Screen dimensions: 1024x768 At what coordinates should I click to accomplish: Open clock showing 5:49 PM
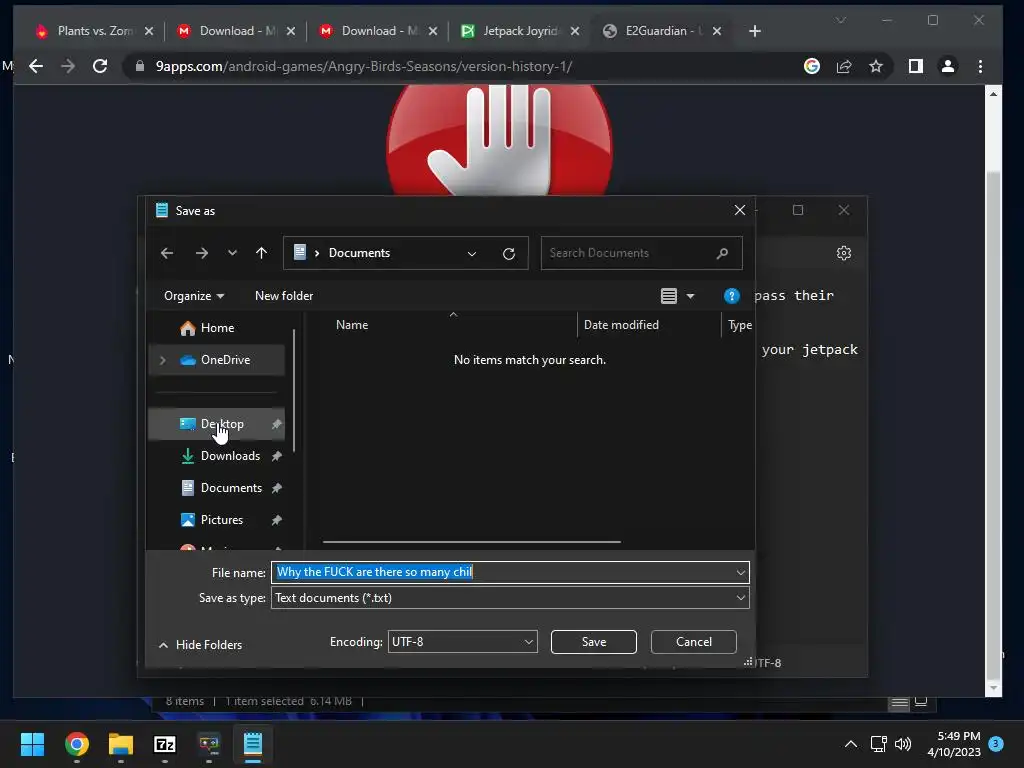click(954, 744)
